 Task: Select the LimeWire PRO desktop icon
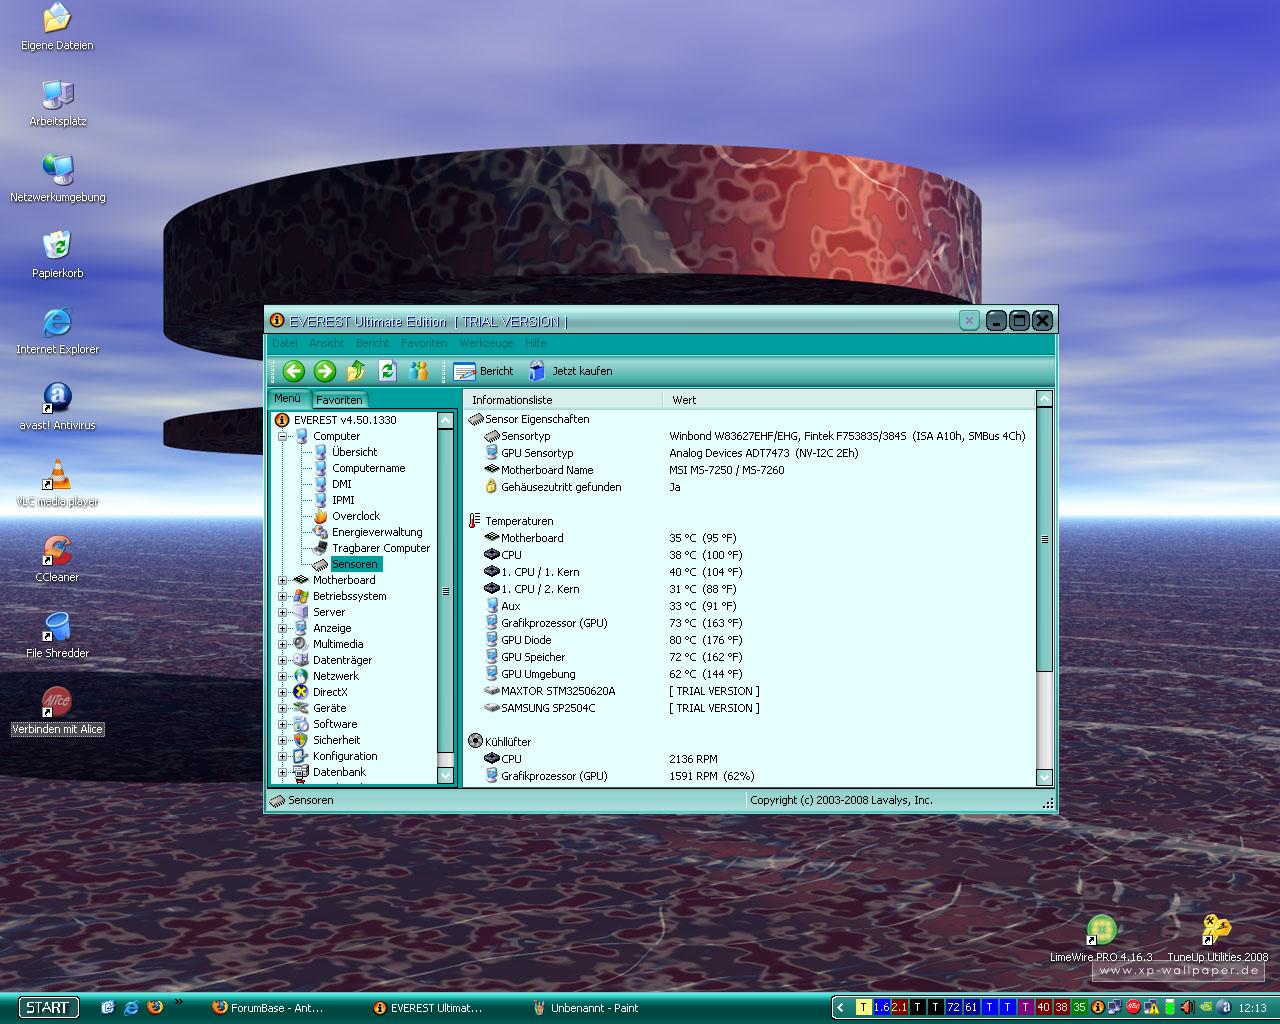1101,938
